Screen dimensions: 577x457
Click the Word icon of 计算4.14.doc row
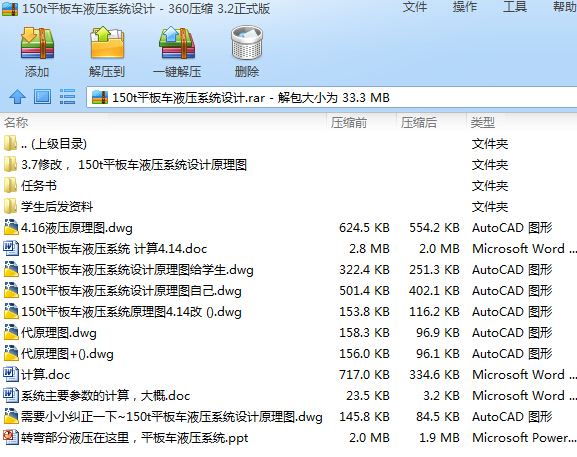(11, 248)
